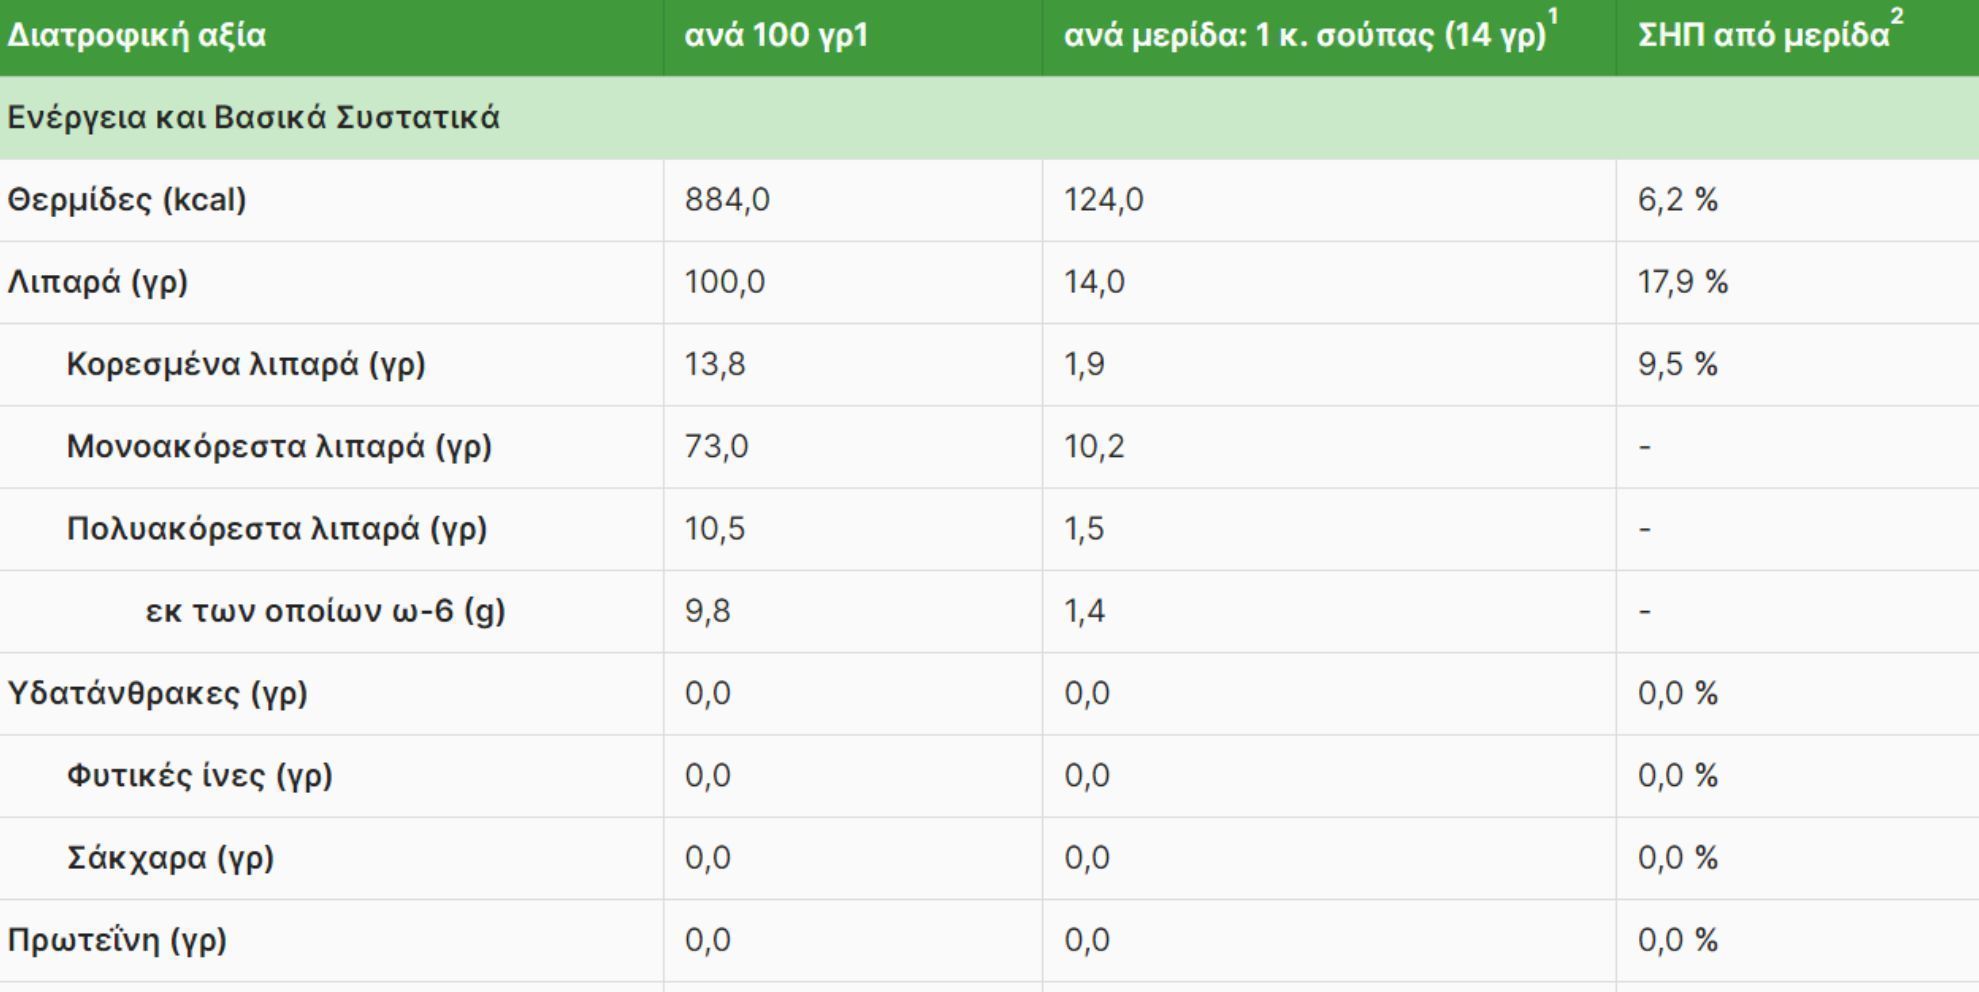
Task: Click the 73,0 monounsaturated value
Action: point(716,446)
